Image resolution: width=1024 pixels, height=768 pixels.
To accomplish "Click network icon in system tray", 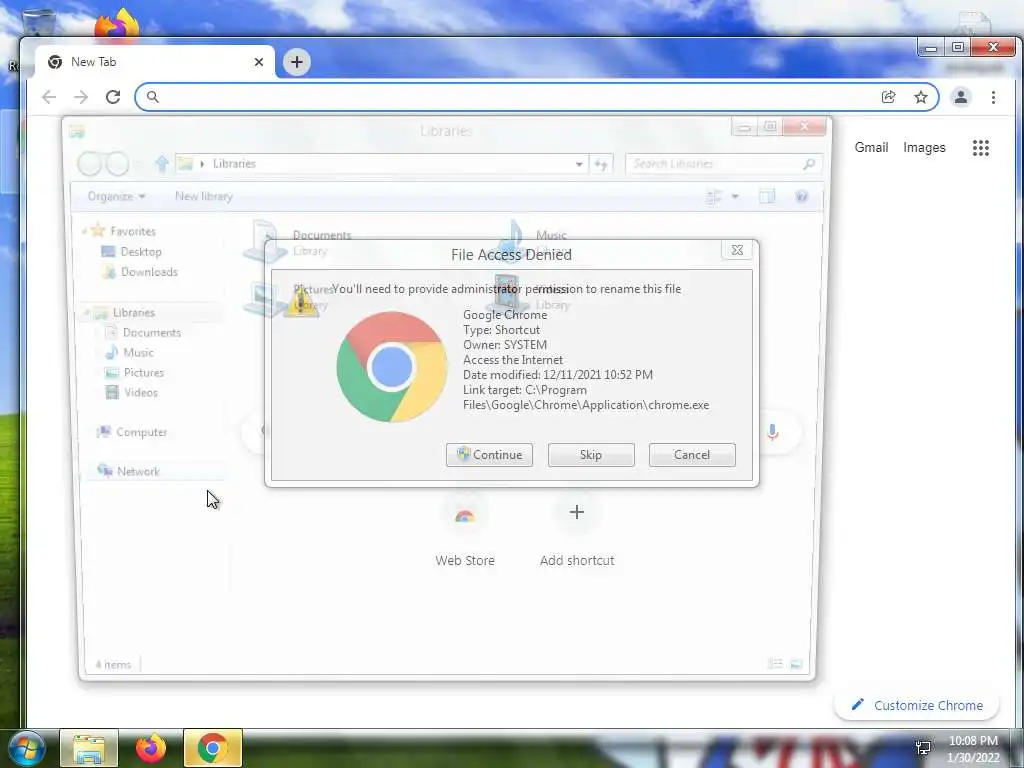I will click(x=923, y=747).
